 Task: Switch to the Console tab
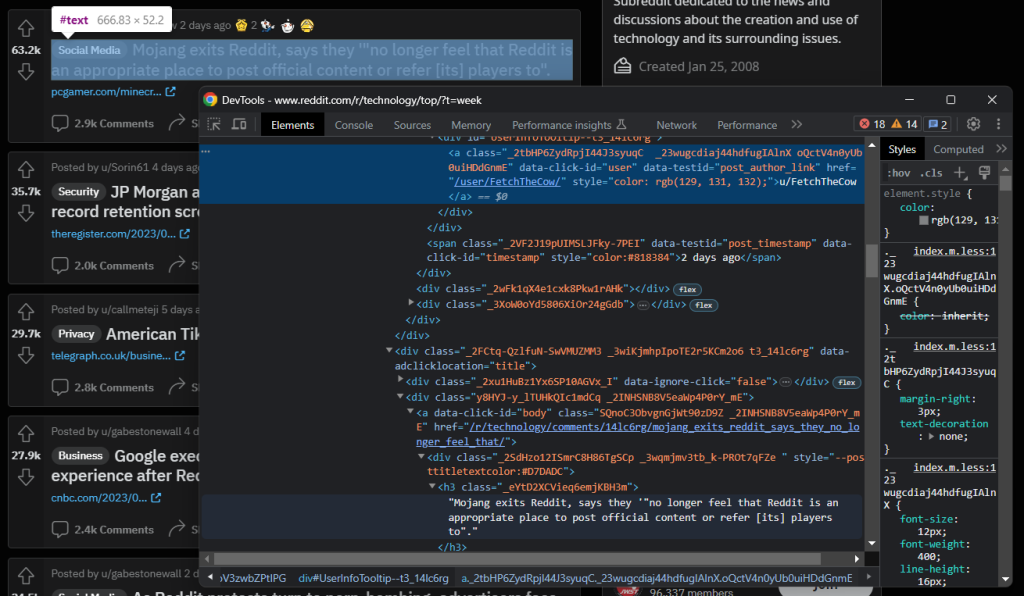[x=353, y=125]
